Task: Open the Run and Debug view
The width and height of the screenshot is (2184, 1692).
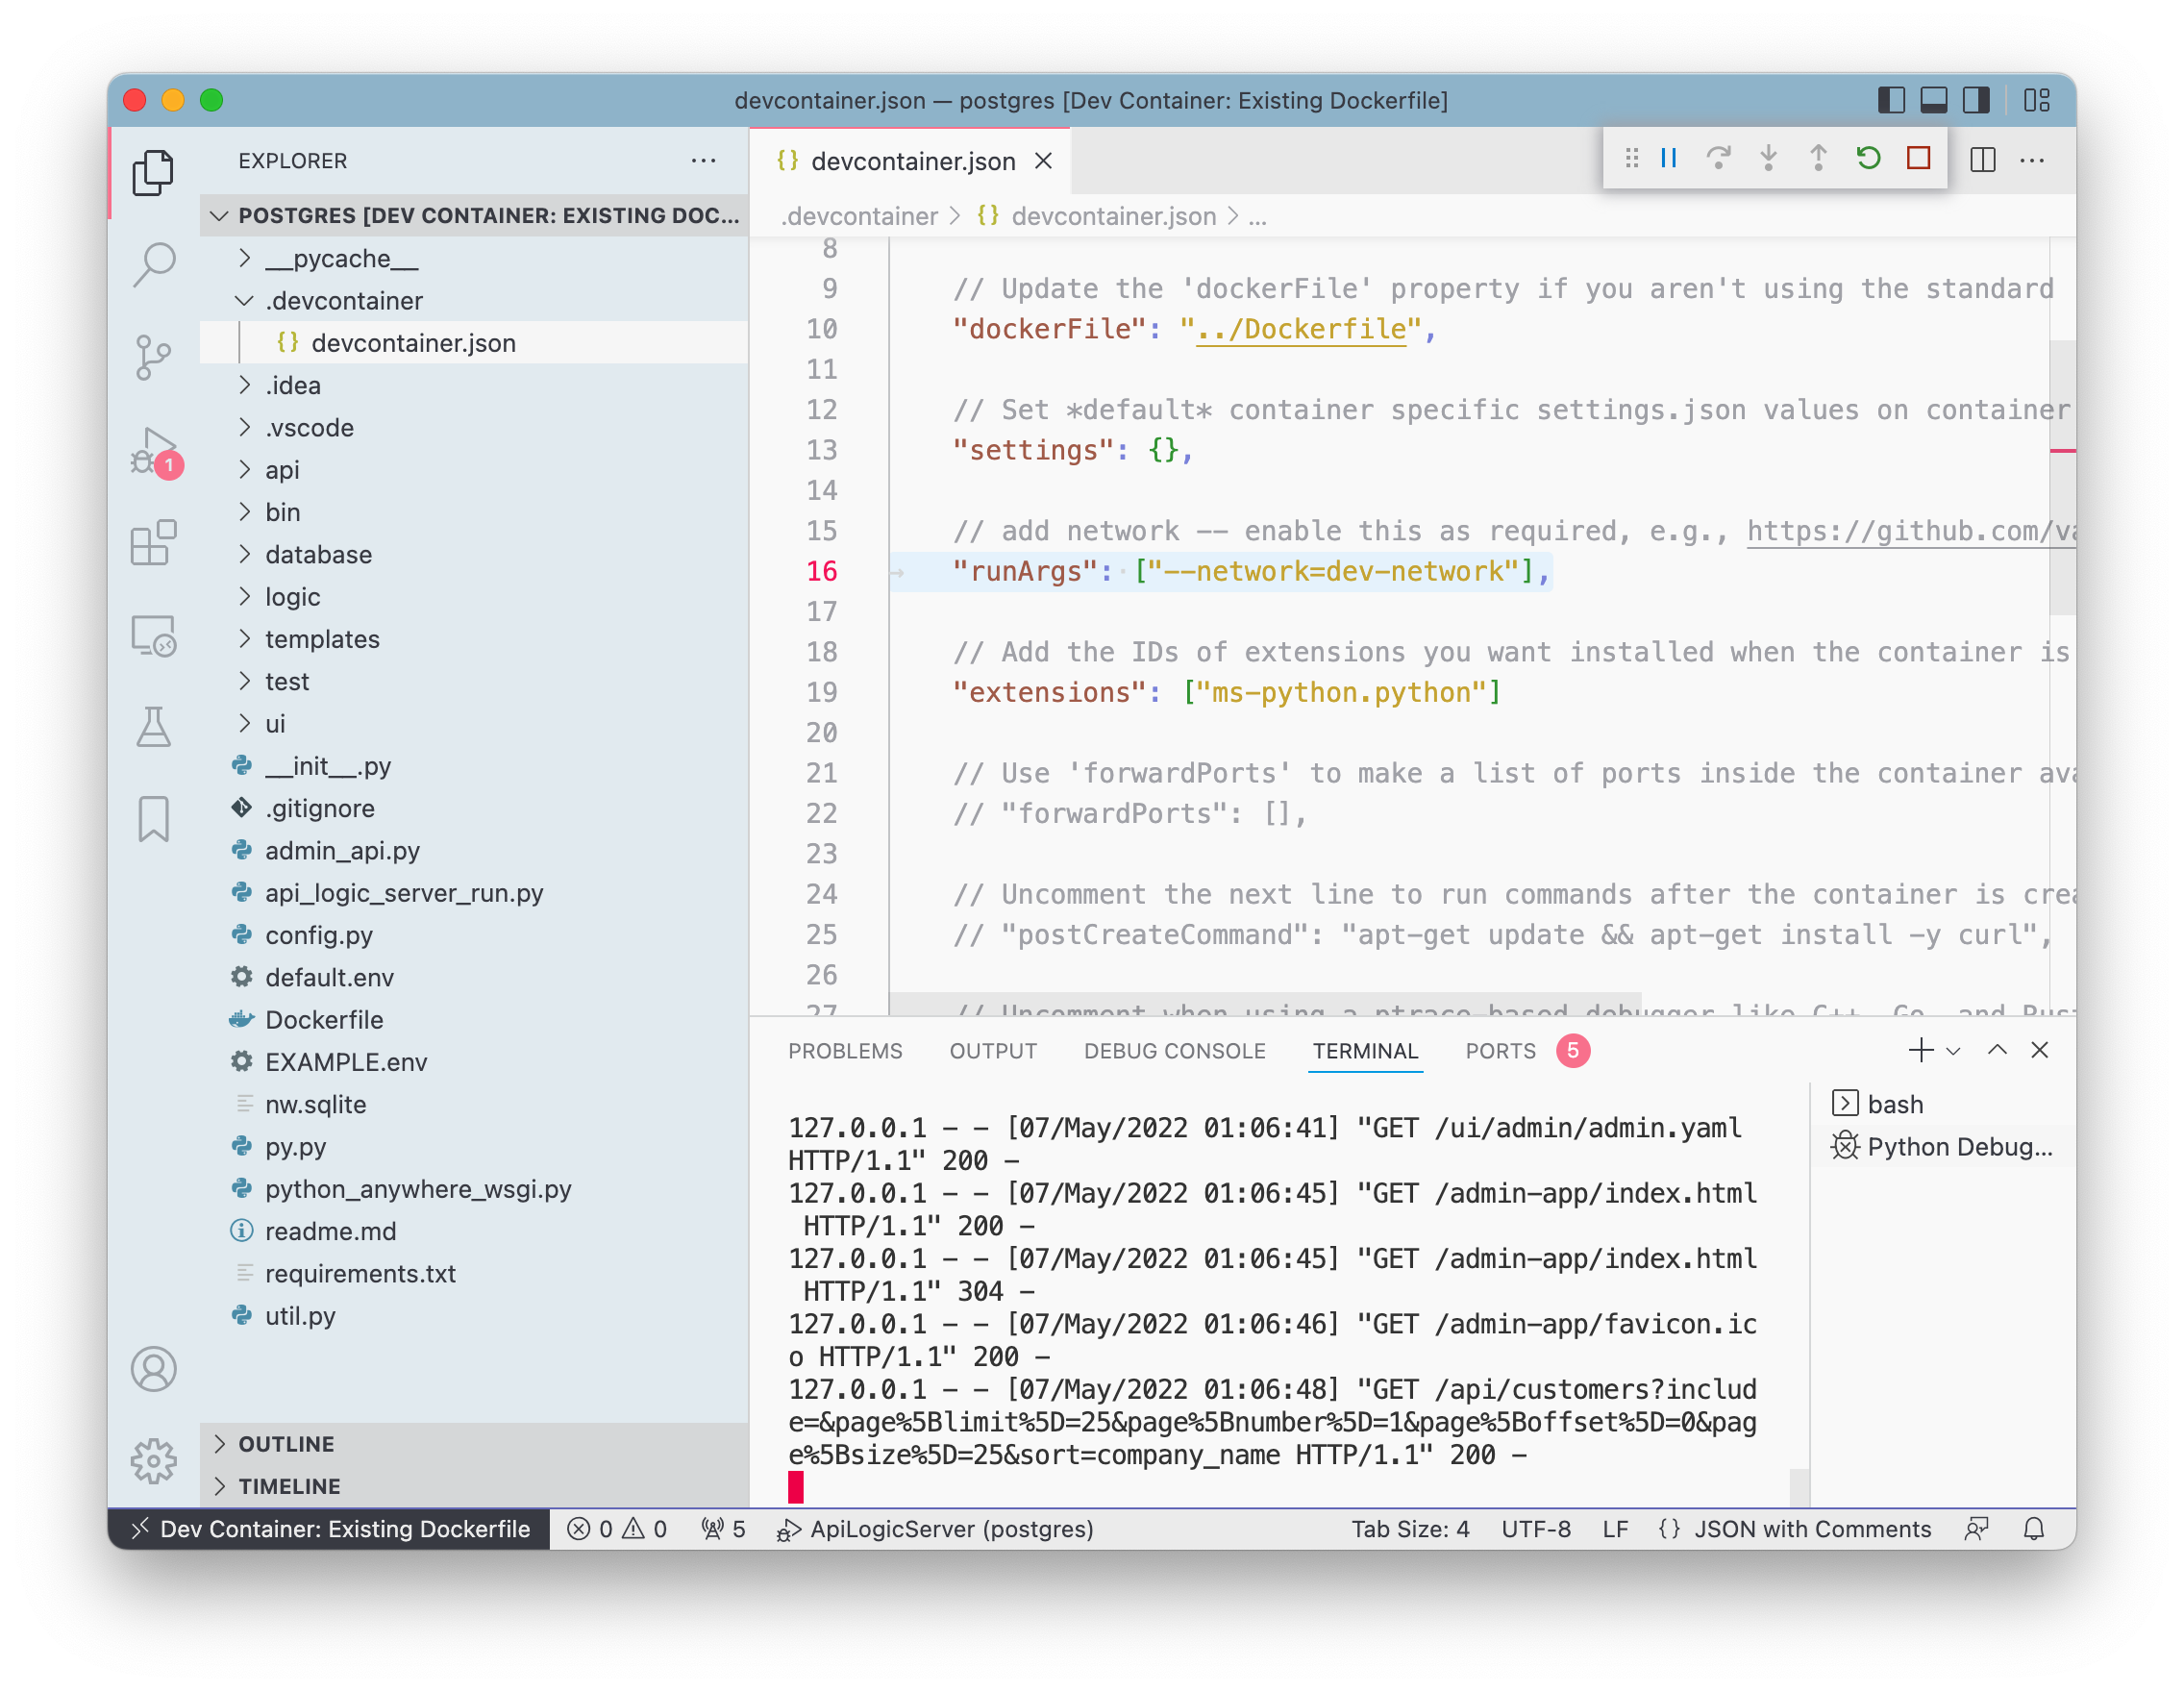Action: point(155,452)
